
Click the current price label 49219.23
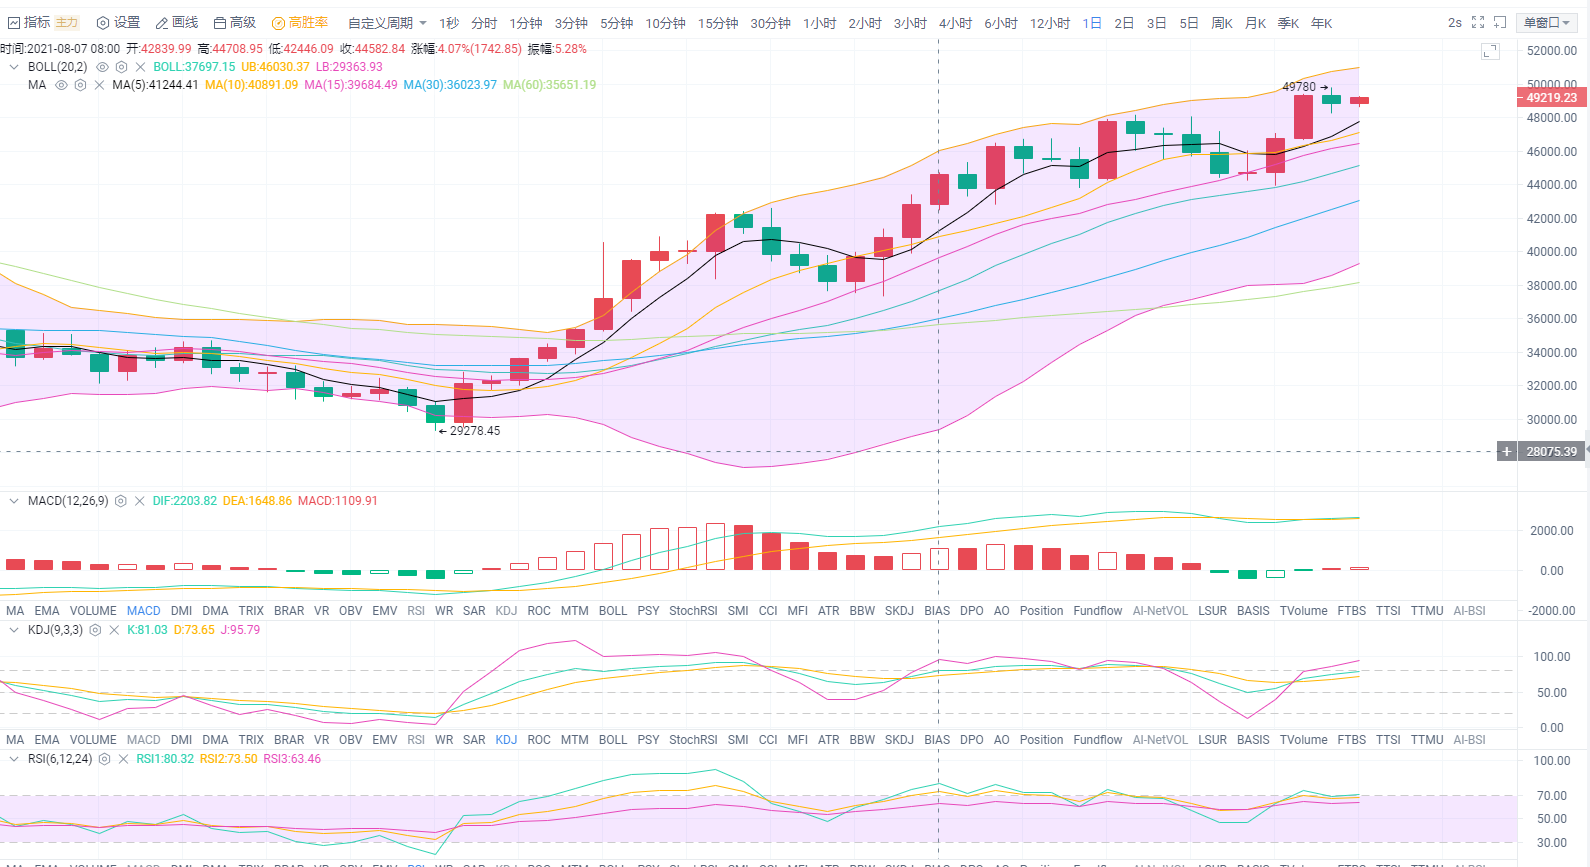pos(1551,98)
